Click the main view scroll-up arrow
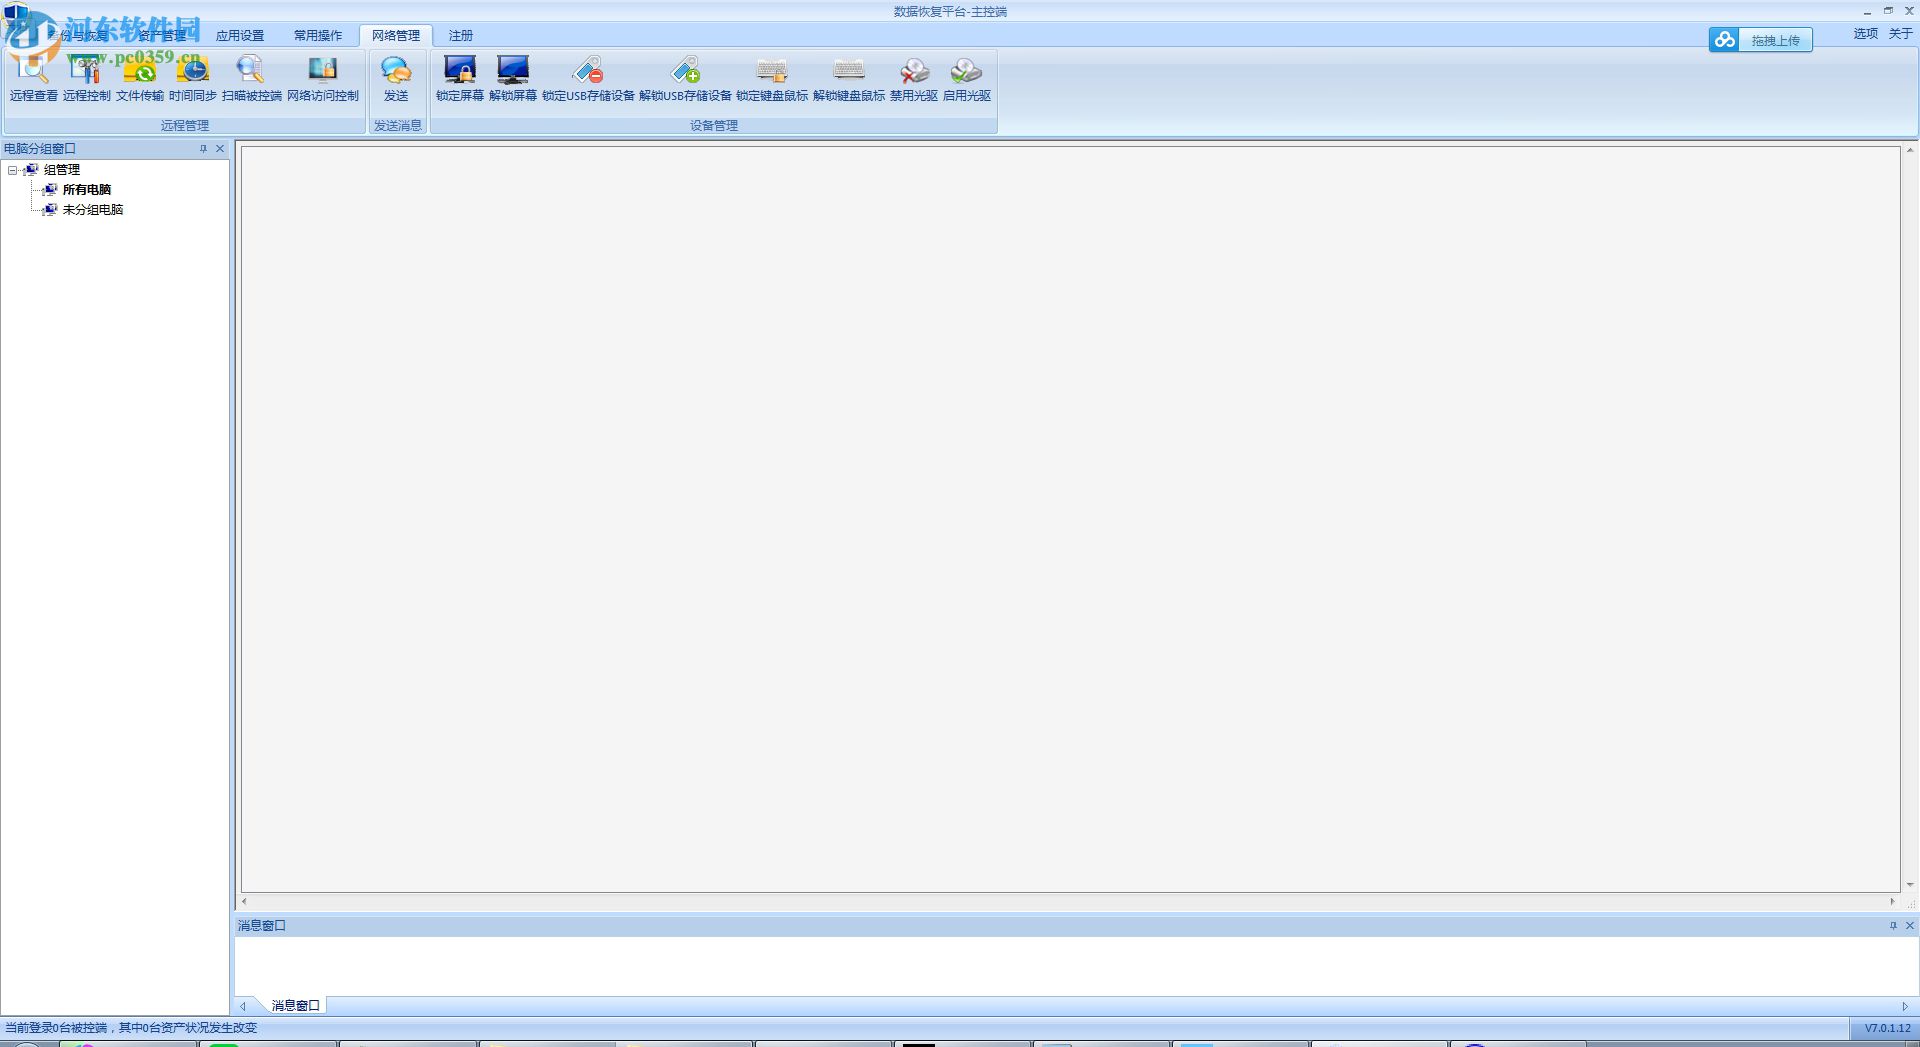 (1910, 151)
